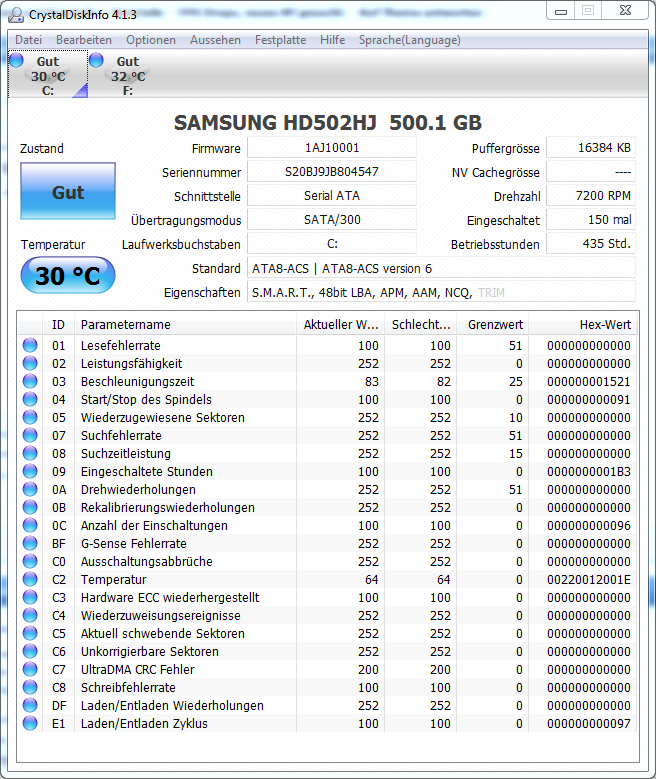Select the F: drive tab
This screenshot has height=779, width=656.
pos(128,75)
